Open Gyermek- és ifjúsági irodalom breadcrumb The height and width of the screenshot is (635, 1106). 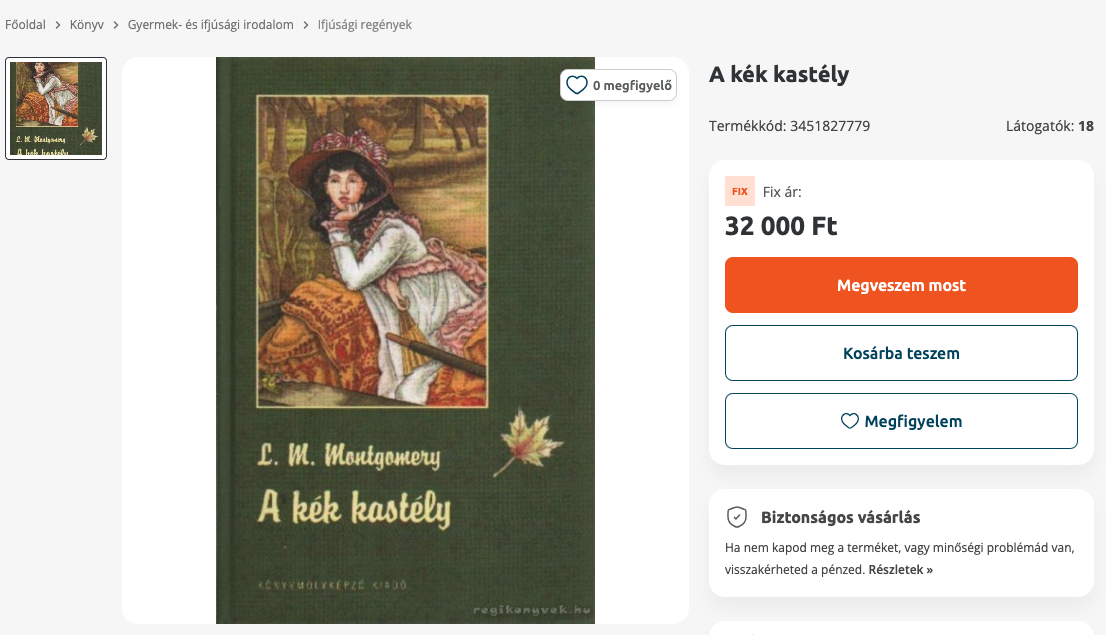coord(211,24)
